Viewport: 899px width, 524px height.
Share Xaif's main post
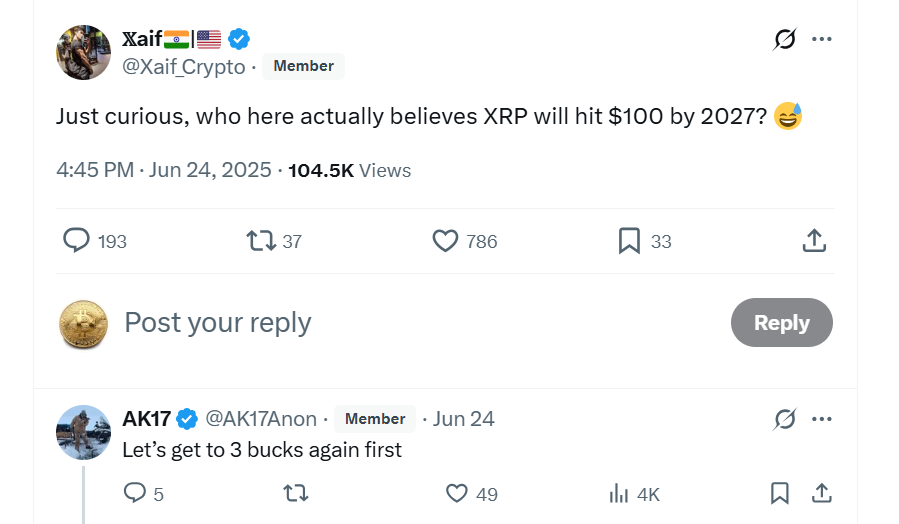(x=814, y=241)
